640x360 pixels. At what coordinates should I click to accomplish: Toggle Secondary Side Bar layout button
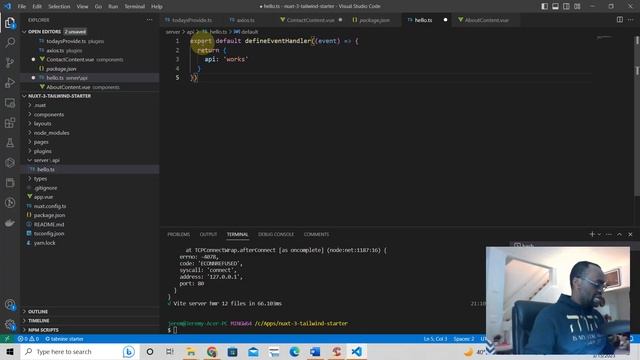click(x=567, y=6)
